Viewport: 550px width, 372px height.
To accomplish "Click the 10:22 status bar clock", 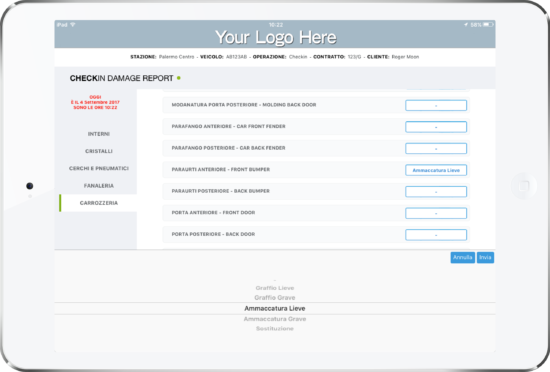I will (x=276, y=25).
